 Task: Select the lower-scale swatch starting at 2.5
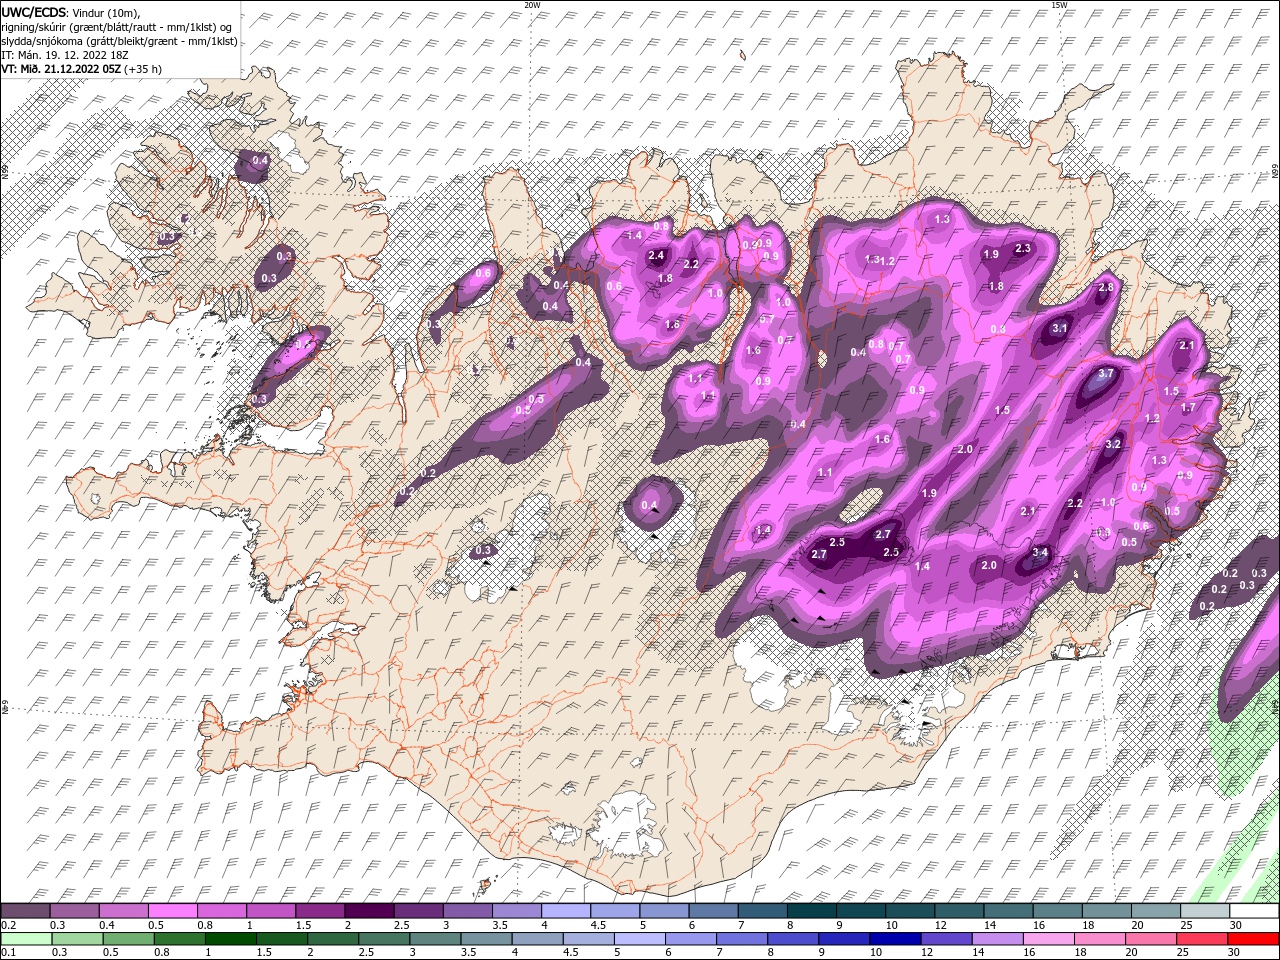(x=383, y=939)
